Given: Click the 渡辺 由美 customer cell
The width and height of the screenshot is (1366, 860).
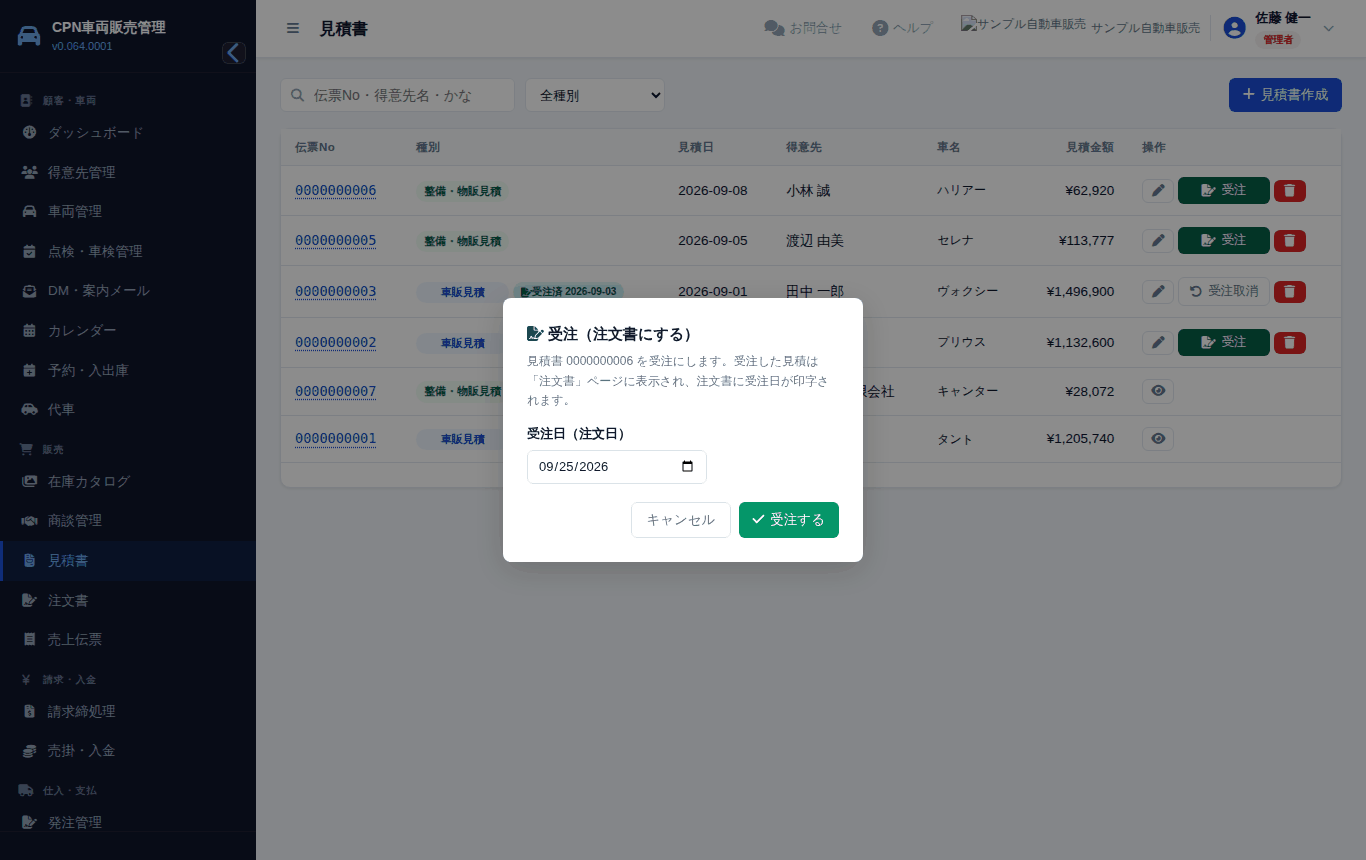Looking at the screenshot, I should [x=815, y=240].
